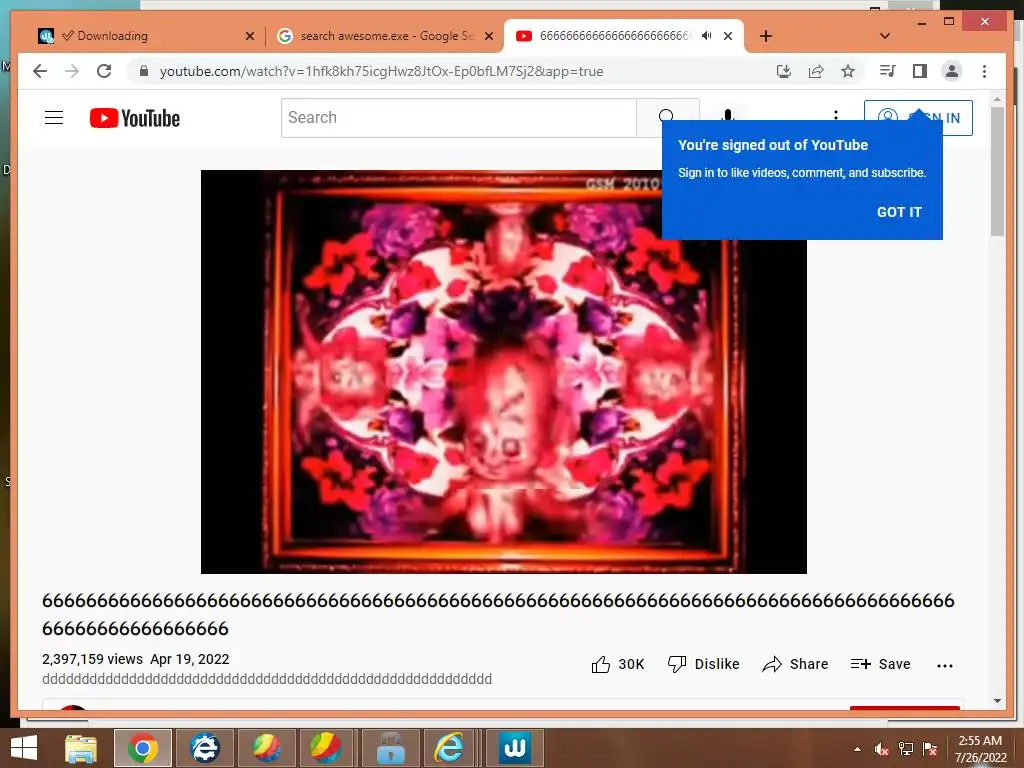Expand the ddddd video description text
This screenshot has width=1024, height=768.
pos(267,679)
